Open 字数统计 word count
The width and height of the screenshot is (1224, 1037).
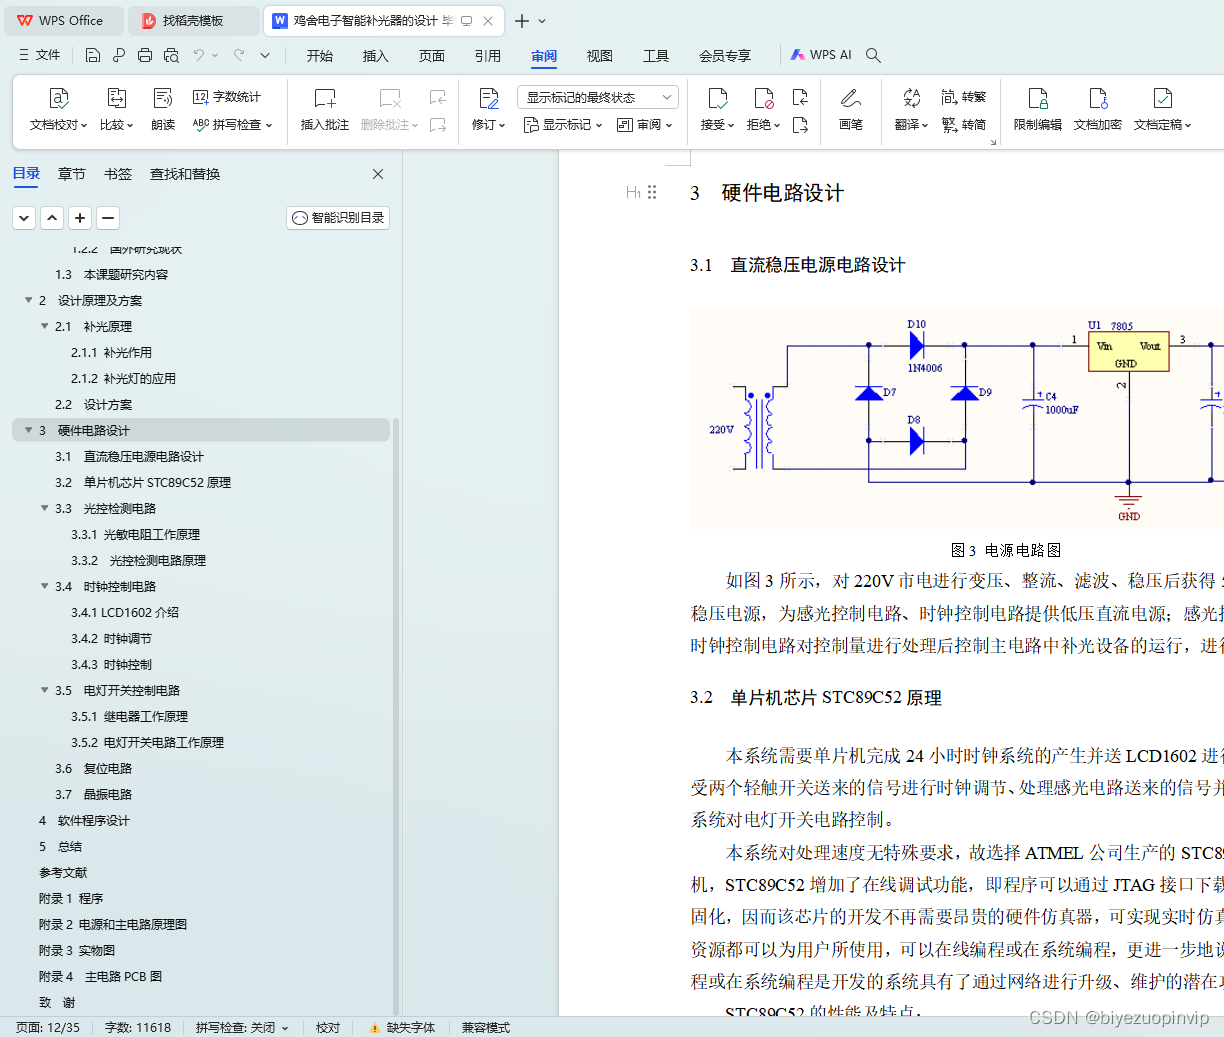point(227,97)
